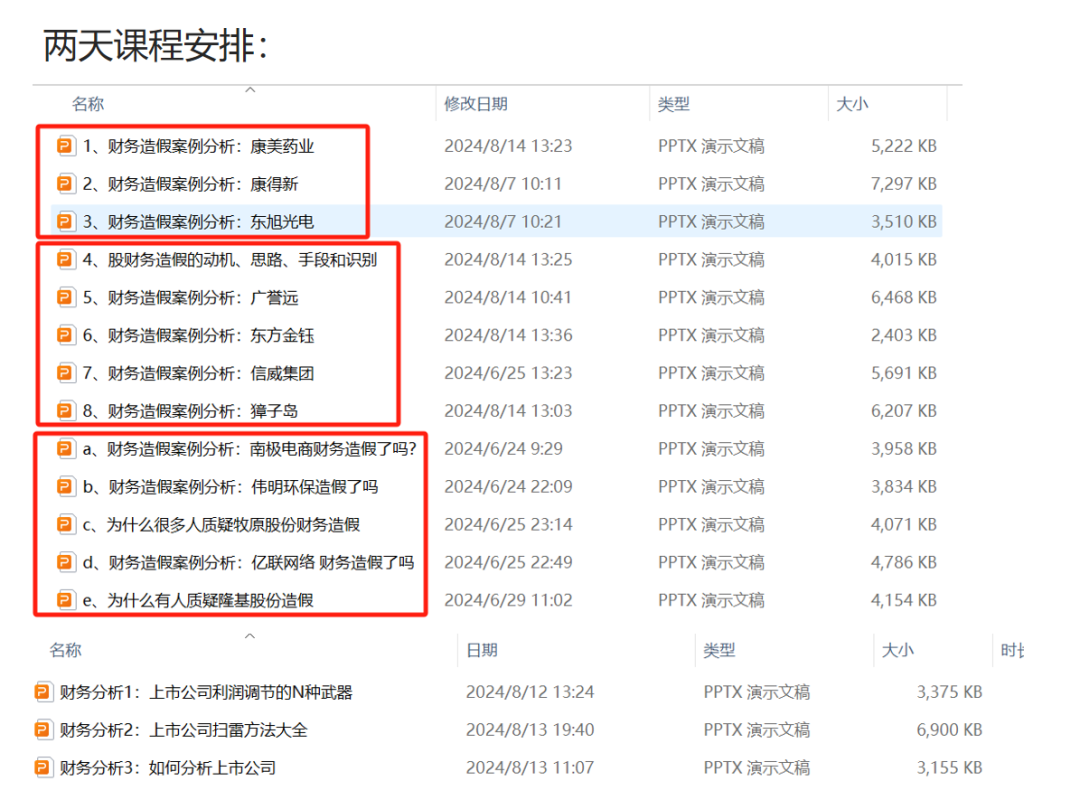Select file name e、为什么有人质疑隆基股份造假
This screenshot has width=1080, height=800.
point(198,600)
